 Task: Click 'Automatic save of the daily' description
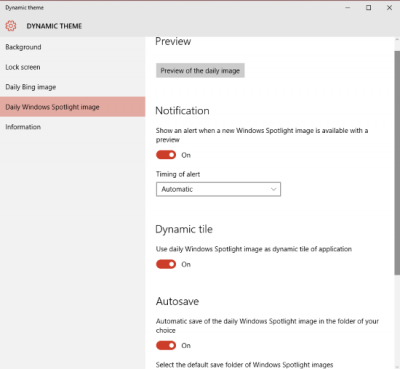(x=267, y=326)
